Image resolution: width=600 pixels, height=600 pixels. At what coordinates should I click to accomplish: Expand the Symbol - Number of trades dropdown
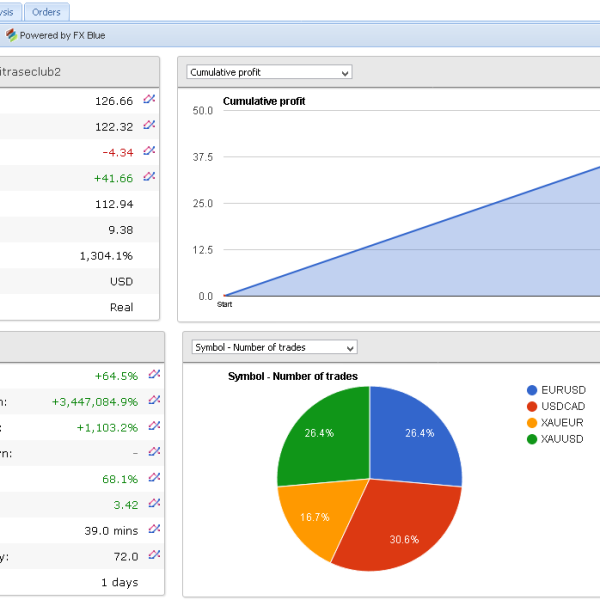pyautogui.click(x=272, y=347)
